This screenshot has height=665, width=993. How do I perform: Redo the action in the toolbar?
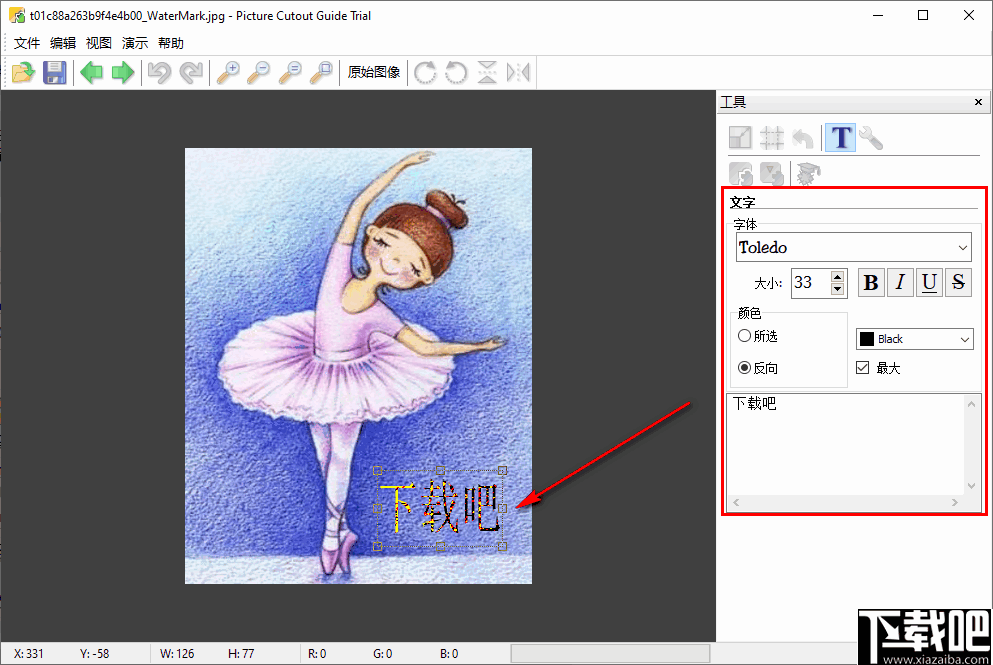[191, 72]
